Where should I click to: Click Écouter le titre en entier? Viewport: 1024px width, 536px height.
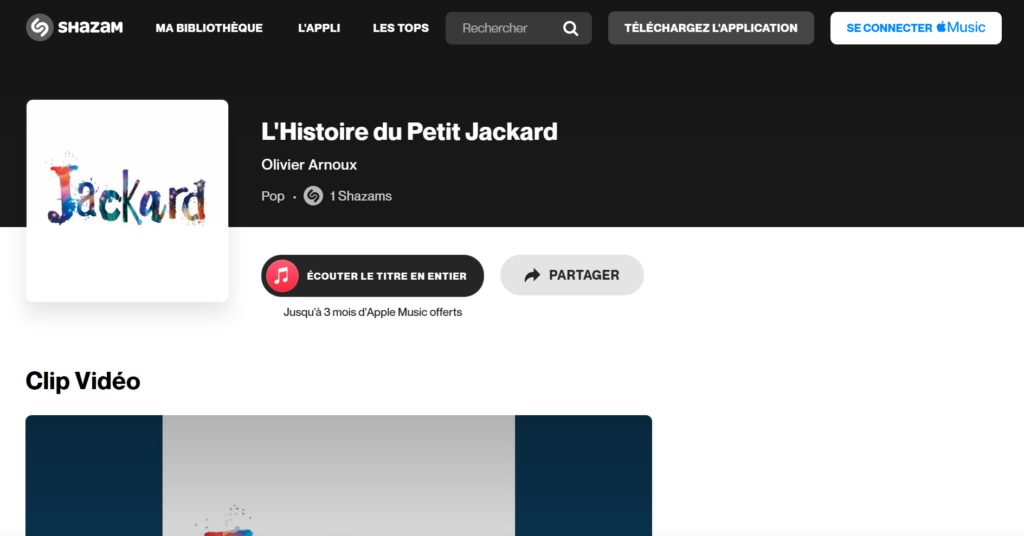coord(372,276)
